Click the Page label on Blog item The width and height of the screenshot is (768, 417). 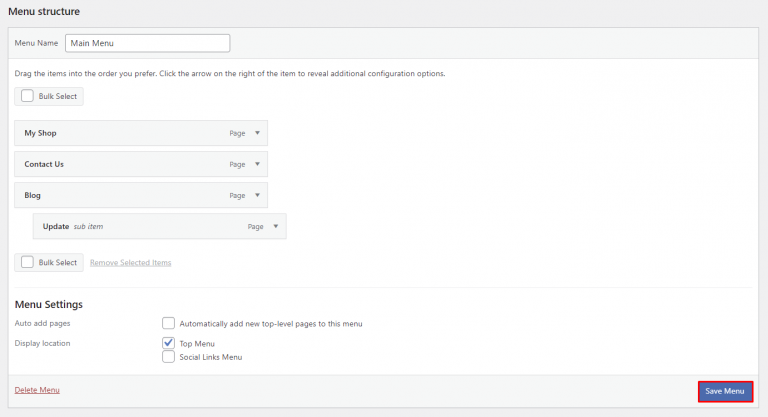tap(237, 195)
